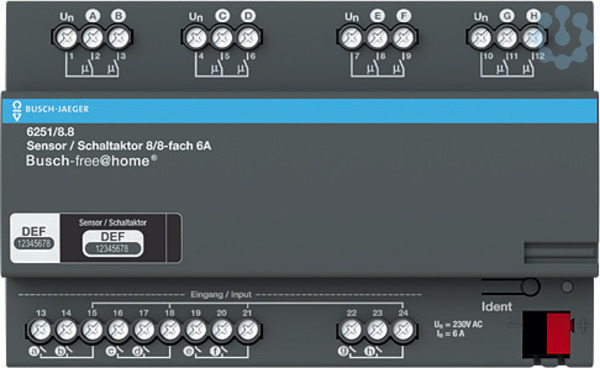Click screw terminal under channel D

(x=248, y=38)
